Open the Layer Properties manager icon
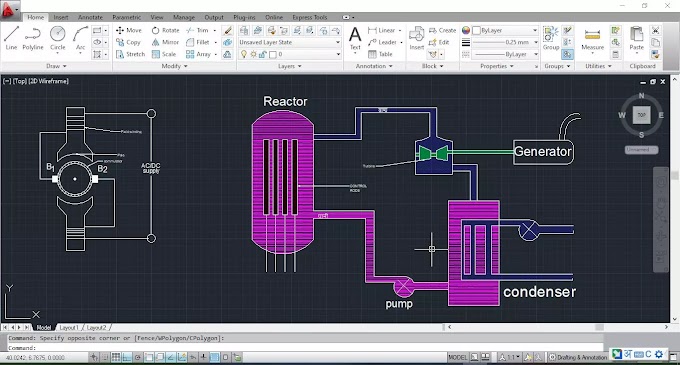680x365 pixels. (244, 30)
